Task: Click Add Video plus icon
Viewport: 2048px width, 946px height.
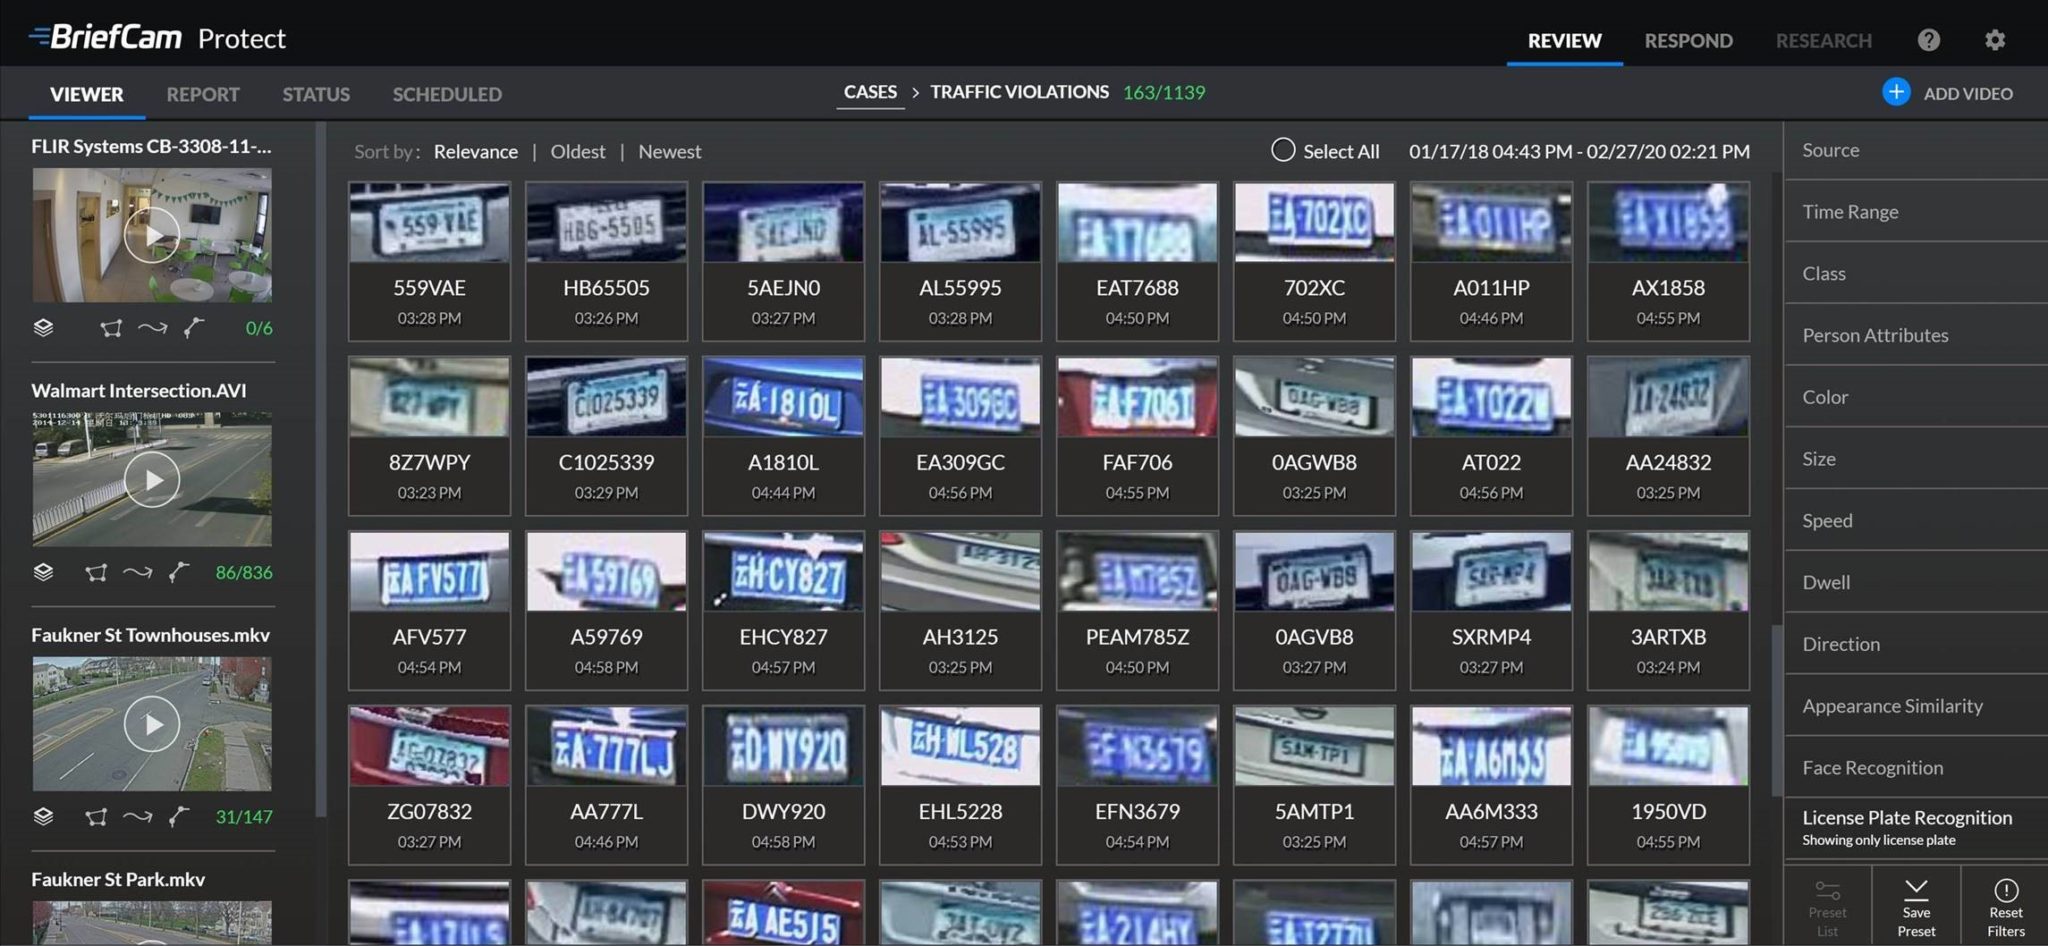Action: tap(1895, 92)
